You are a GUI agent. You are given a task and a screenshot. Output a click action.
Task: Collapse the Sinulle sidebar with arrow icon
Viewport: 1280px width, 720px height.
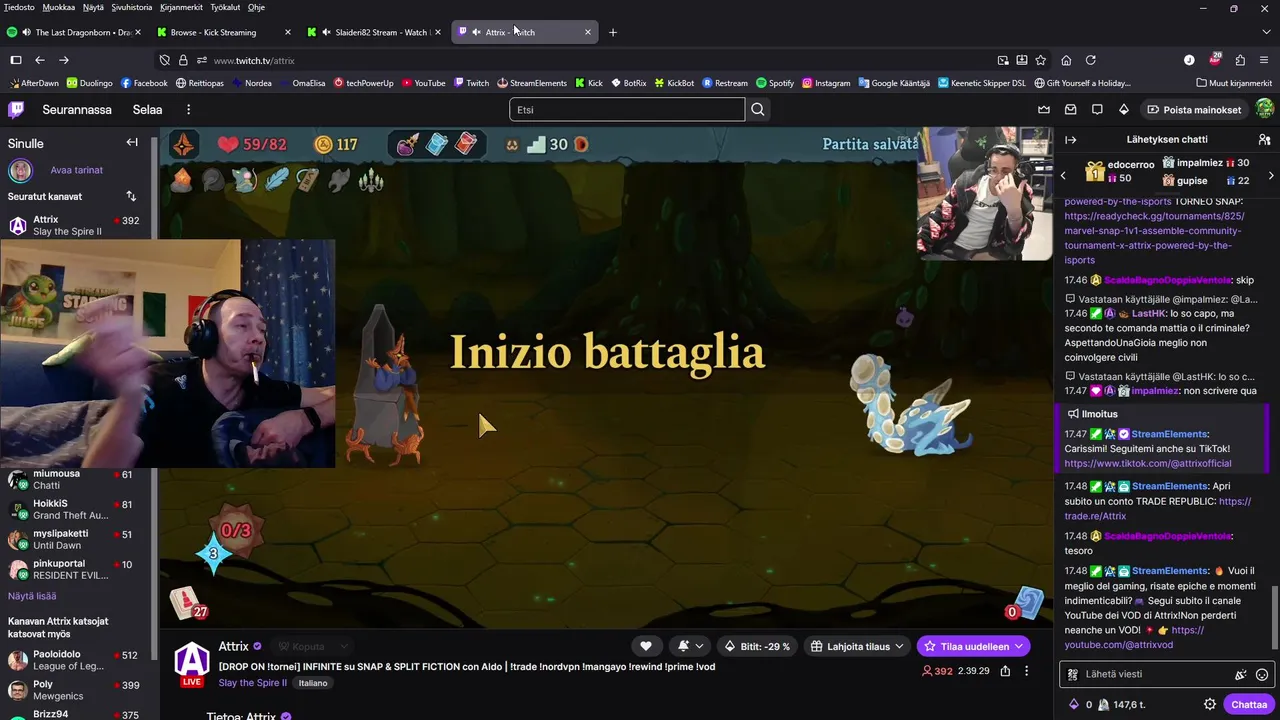pyautogui.click(x=131, y=142)
